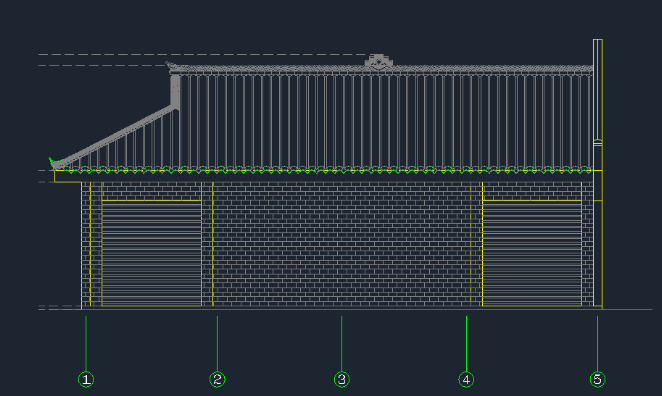The image size is (662, 396).
Task: Pick the topmost dashed elevation line
Action: pyautogui.click(x=203, y=54)
